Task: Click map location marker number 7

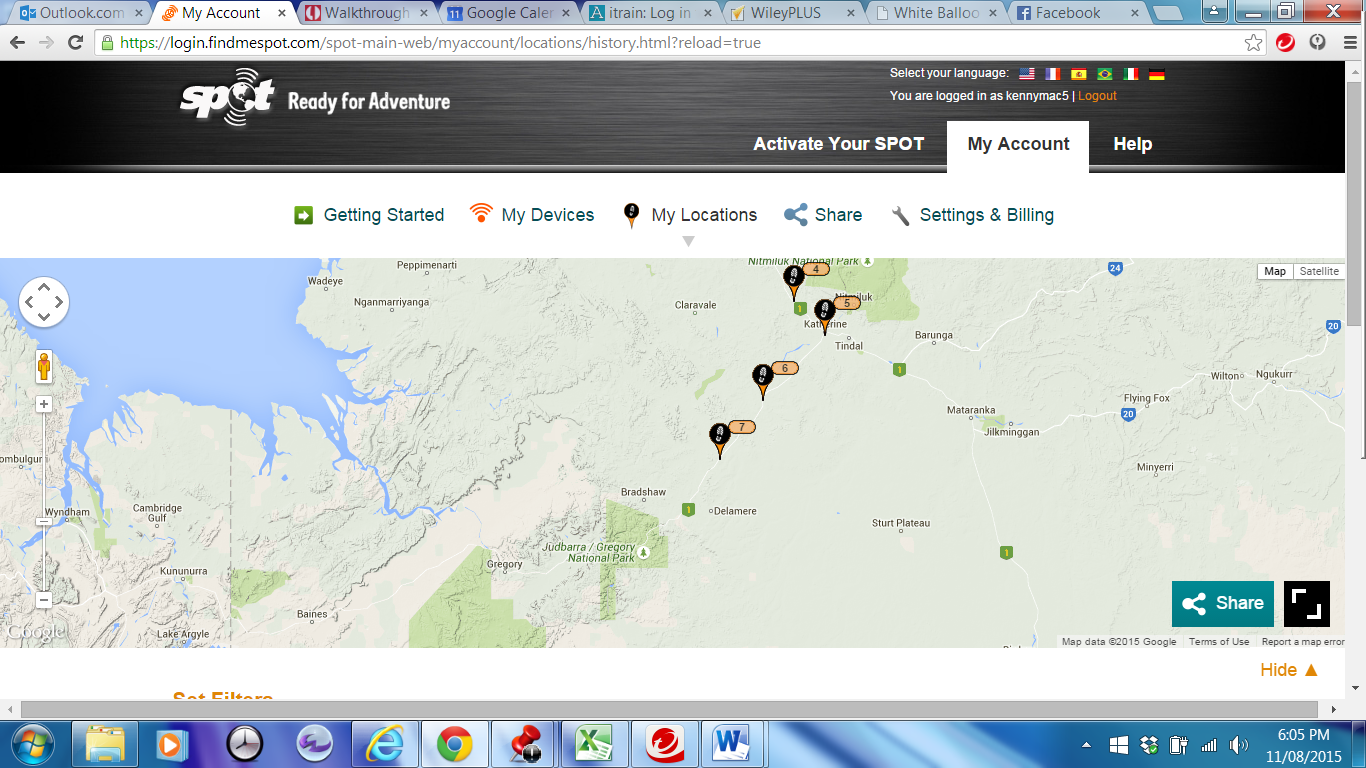Action: coord(719,437)
